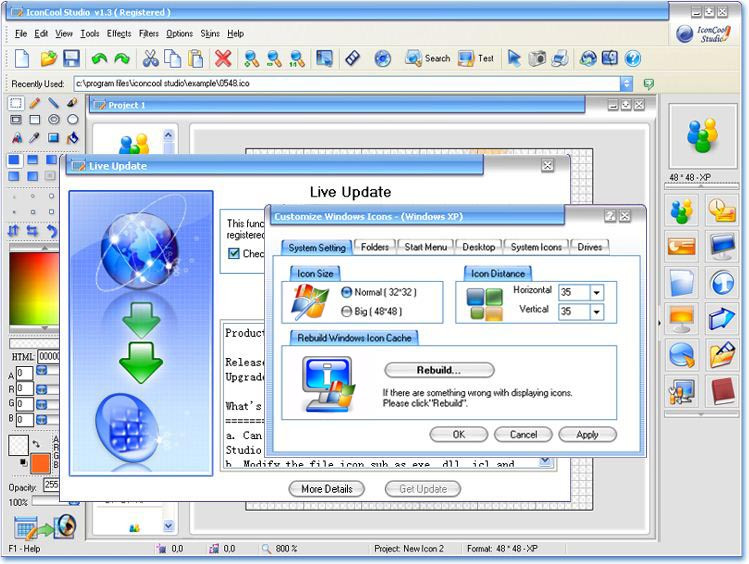Open a file with the folder icon
This screenshot has width=749, height=564.
[x=48, y=59]
